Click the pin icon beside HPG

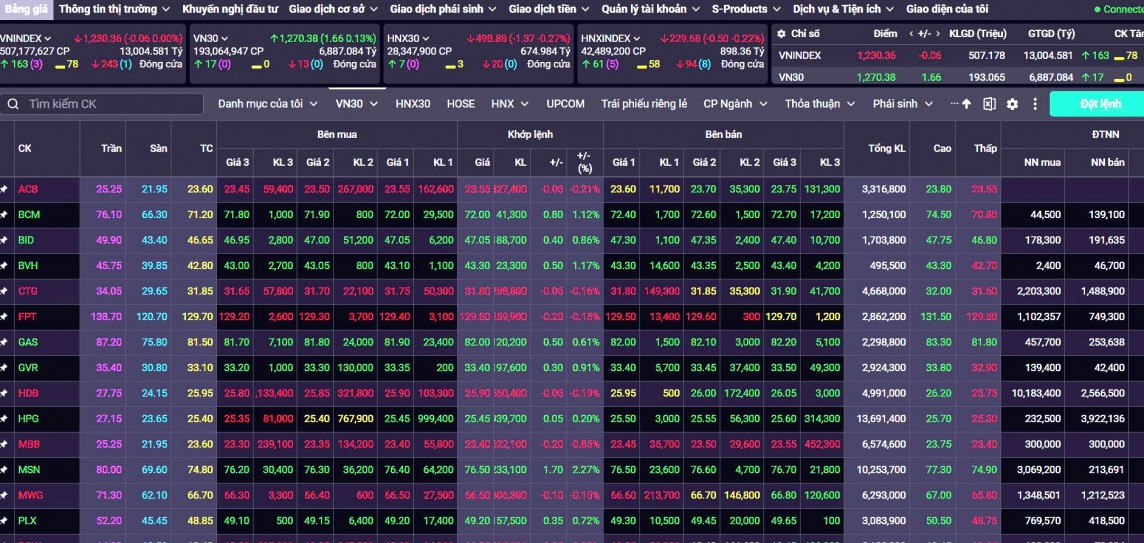[x=5, y=418]
